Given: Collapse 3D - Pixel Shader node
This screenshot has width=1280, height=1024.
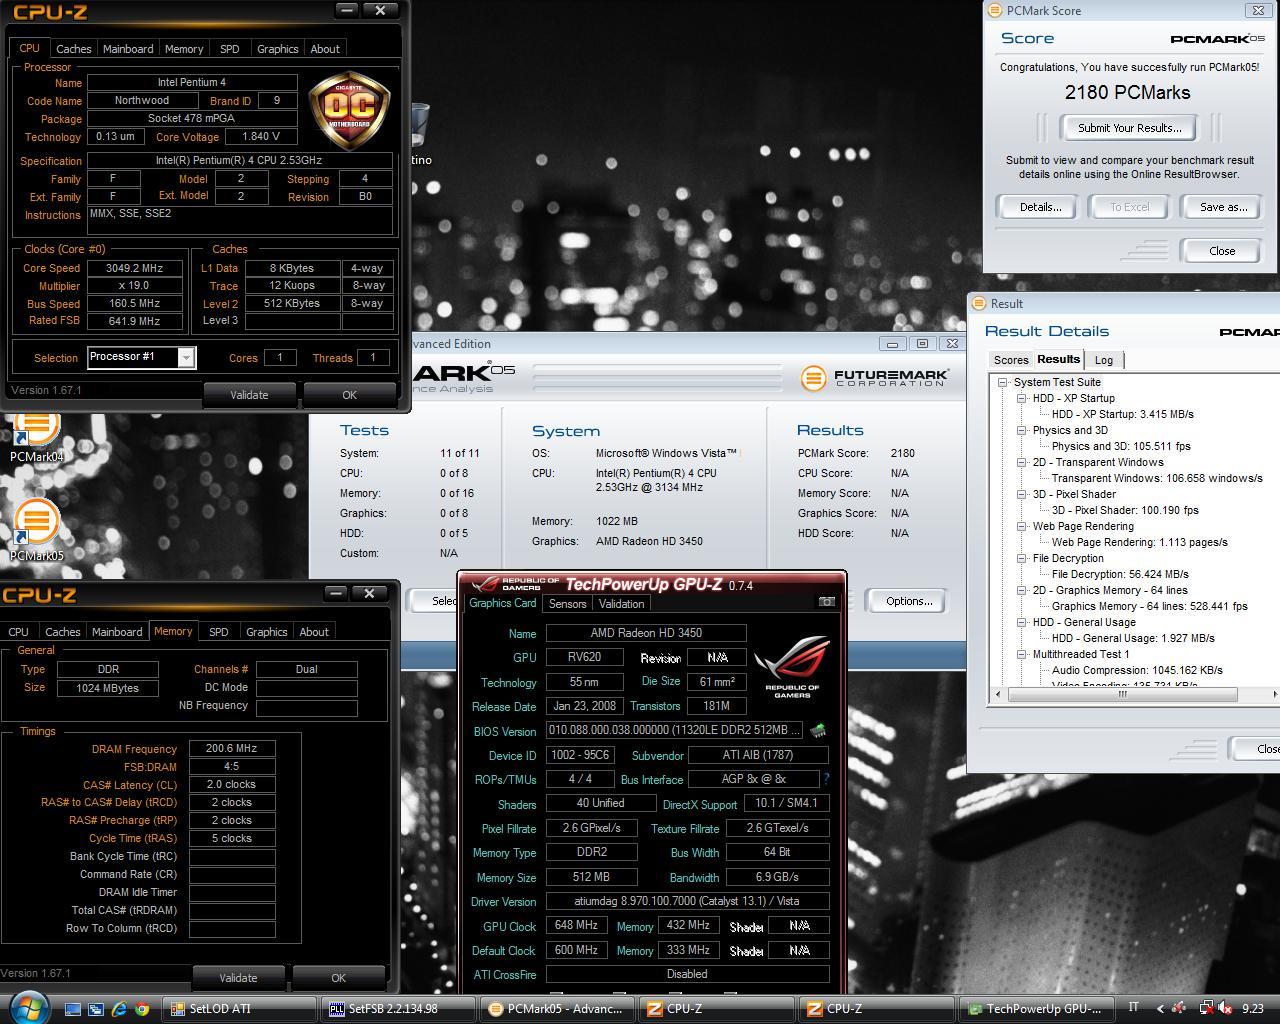Looking at the screenshot, I should pyautogui.click(x=1022, y=494).
